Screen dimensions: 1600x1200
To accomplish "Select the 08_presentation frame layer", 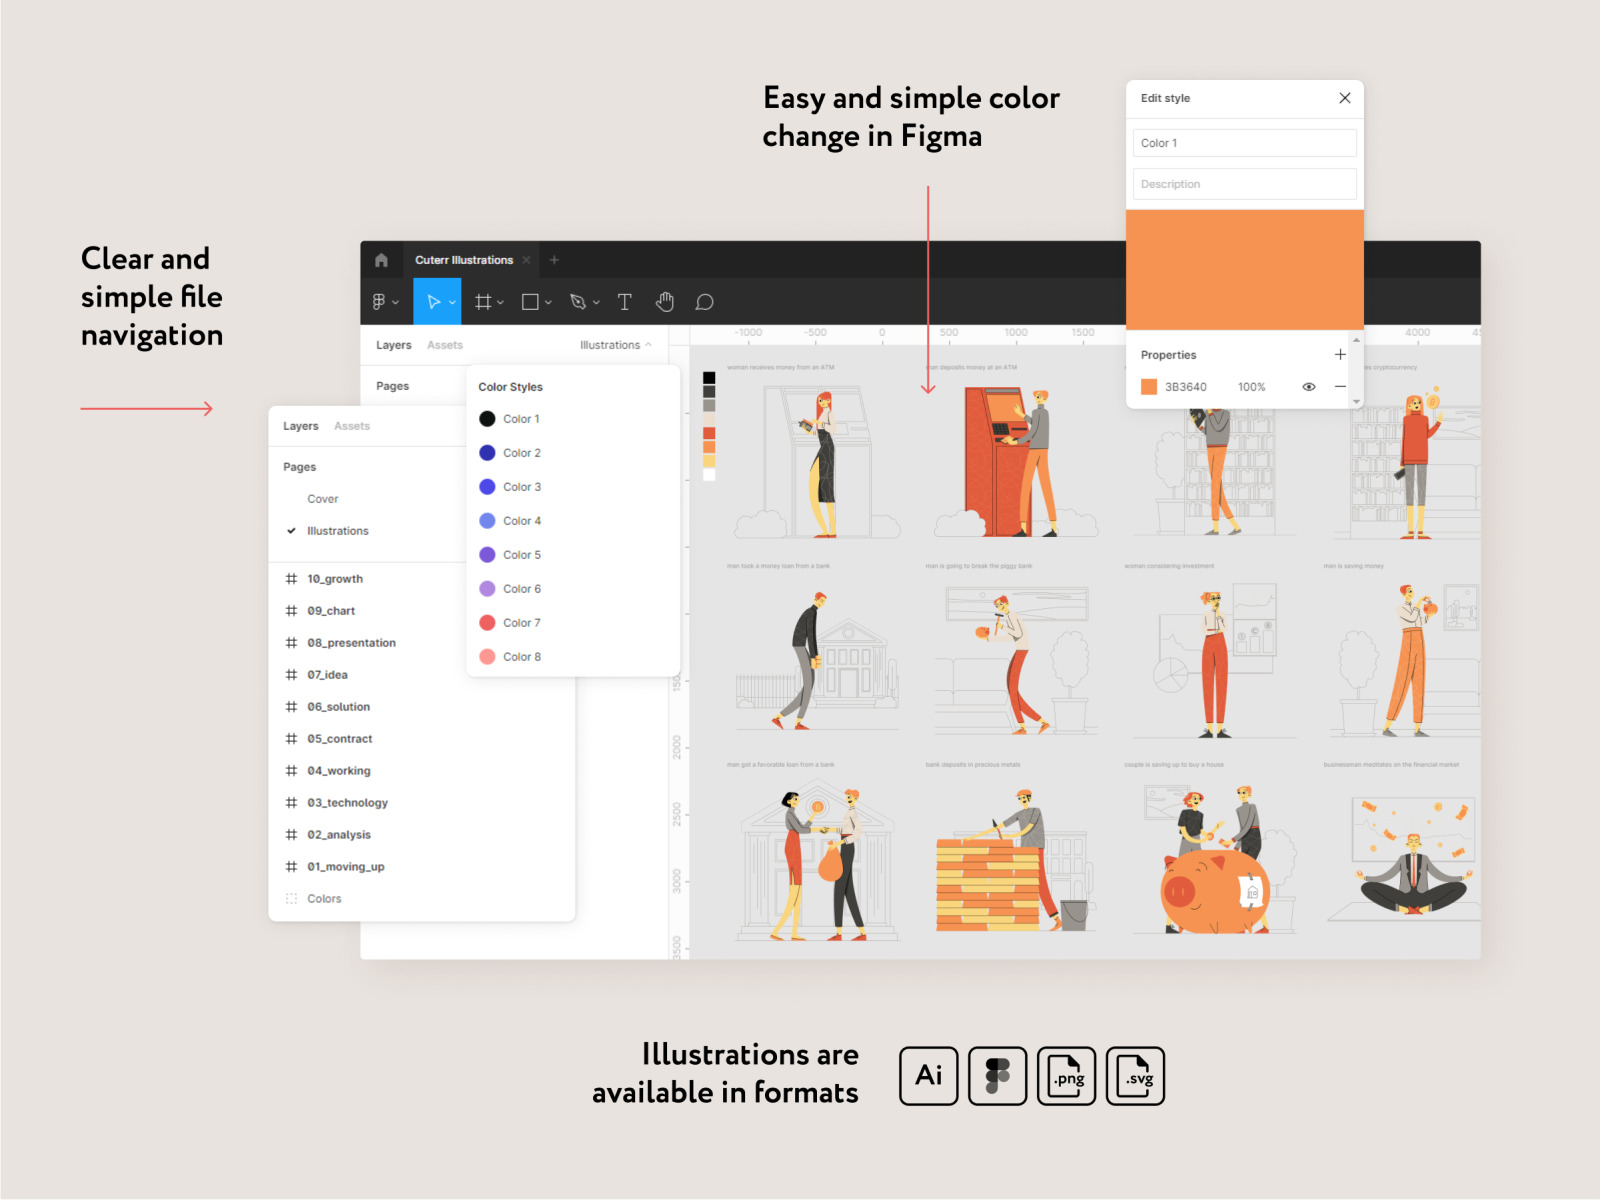I will click(351, 643).
